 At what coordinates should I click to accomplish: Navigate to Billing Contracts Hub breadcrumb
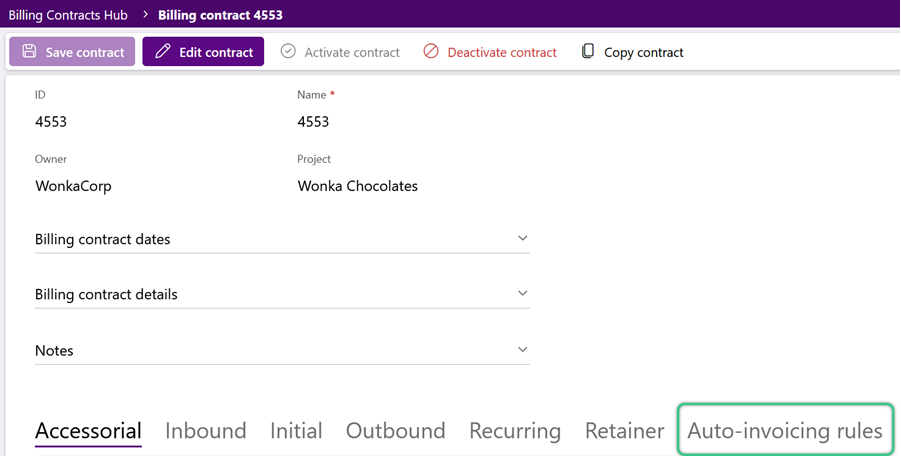click(68, 15)
